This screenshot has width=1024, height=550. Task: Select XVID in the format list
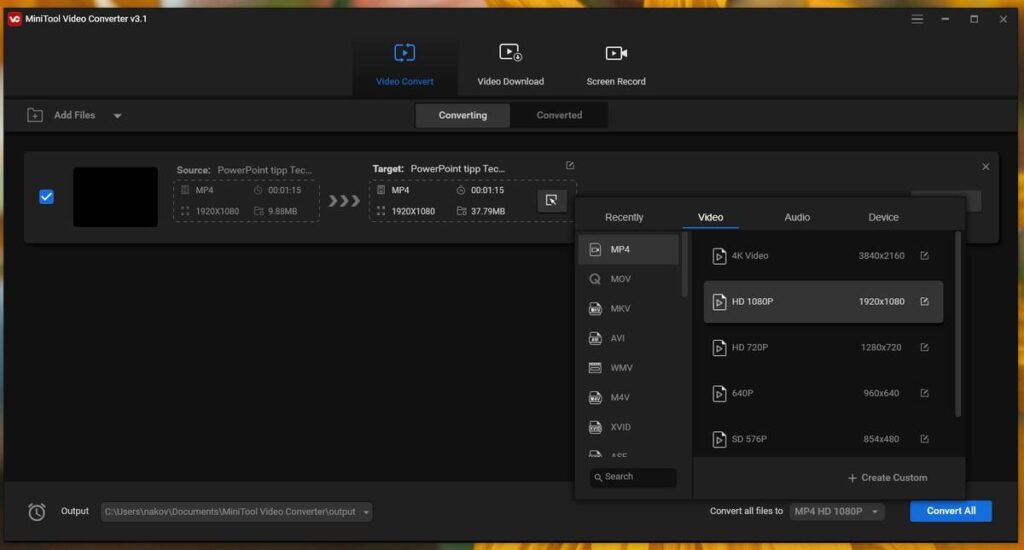[x=628, y=427]
